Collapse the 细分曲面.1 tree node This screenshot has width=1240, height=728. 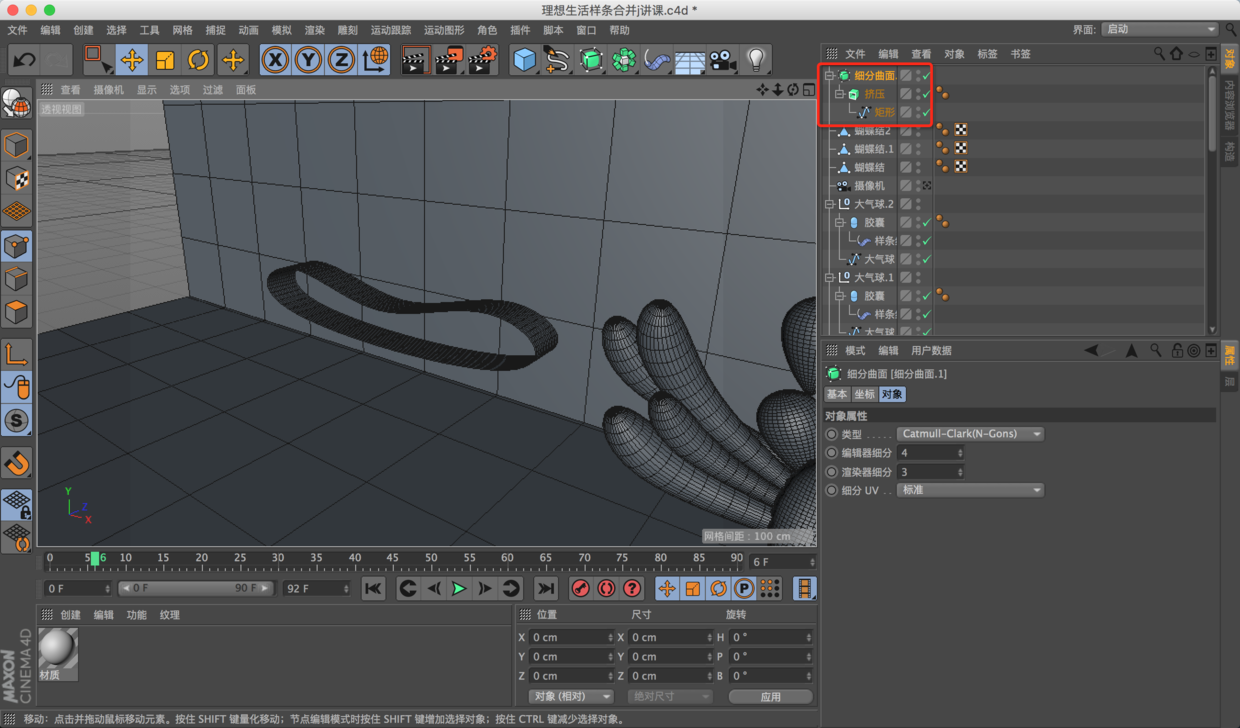(829, 76)
